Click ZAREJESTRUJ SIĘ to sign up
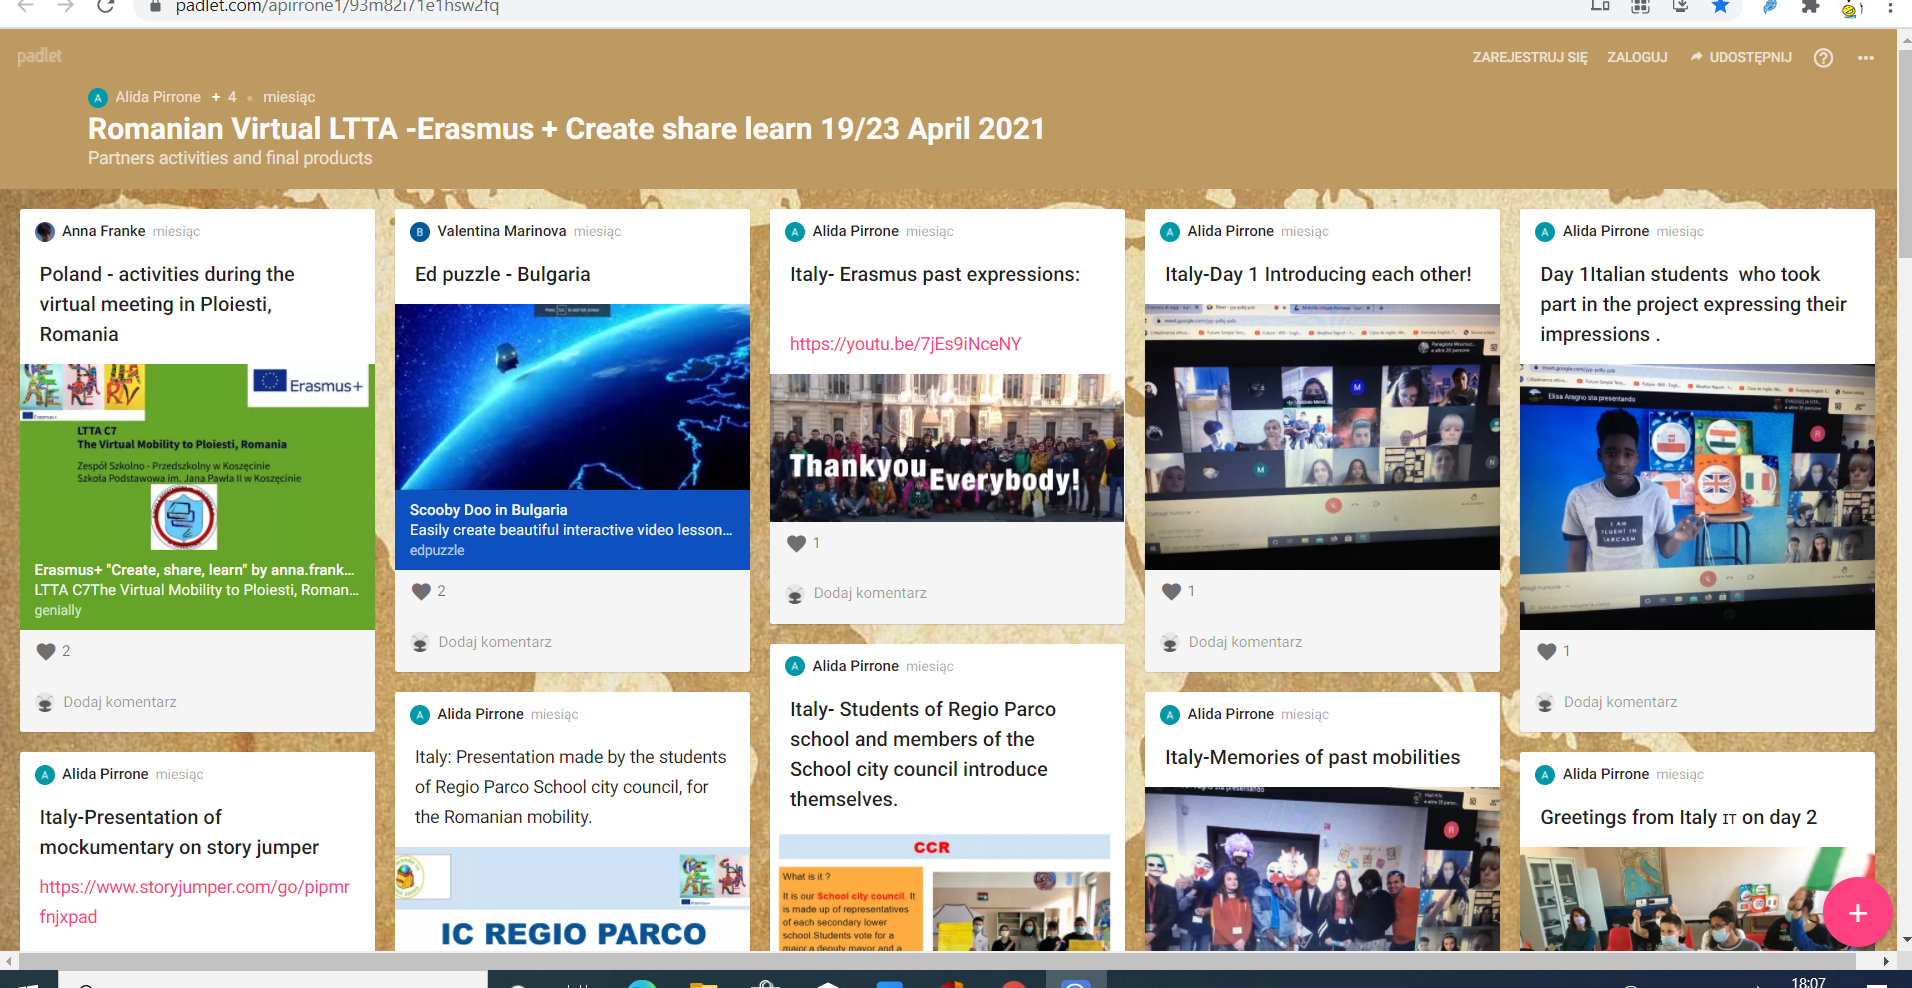1912x988 pixels. (x=1529, y=58)
